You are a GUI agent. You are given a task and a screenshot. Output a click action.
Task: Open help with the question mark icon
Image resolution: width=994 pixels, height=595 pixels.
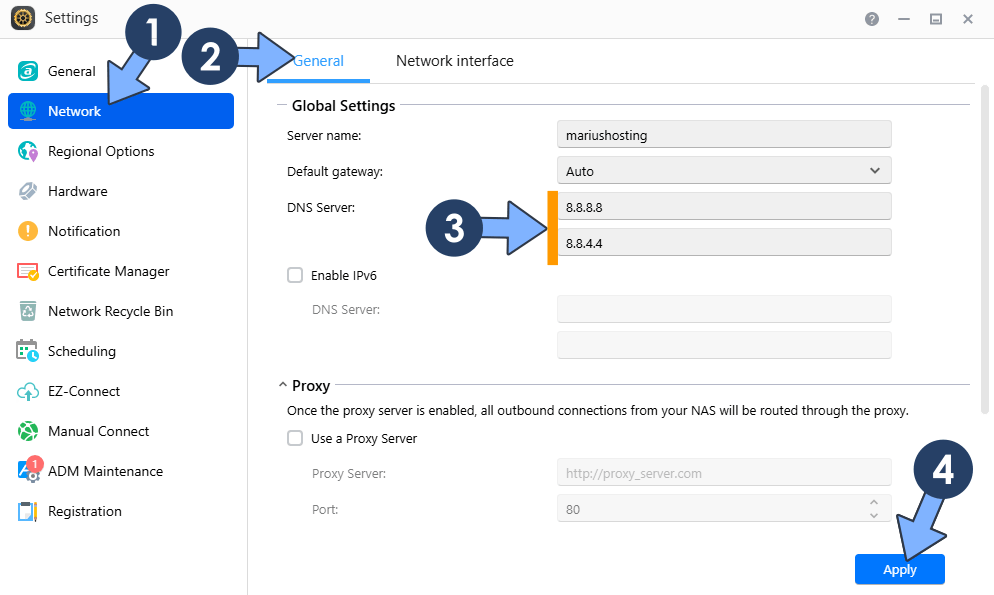(x=872, y=19)
